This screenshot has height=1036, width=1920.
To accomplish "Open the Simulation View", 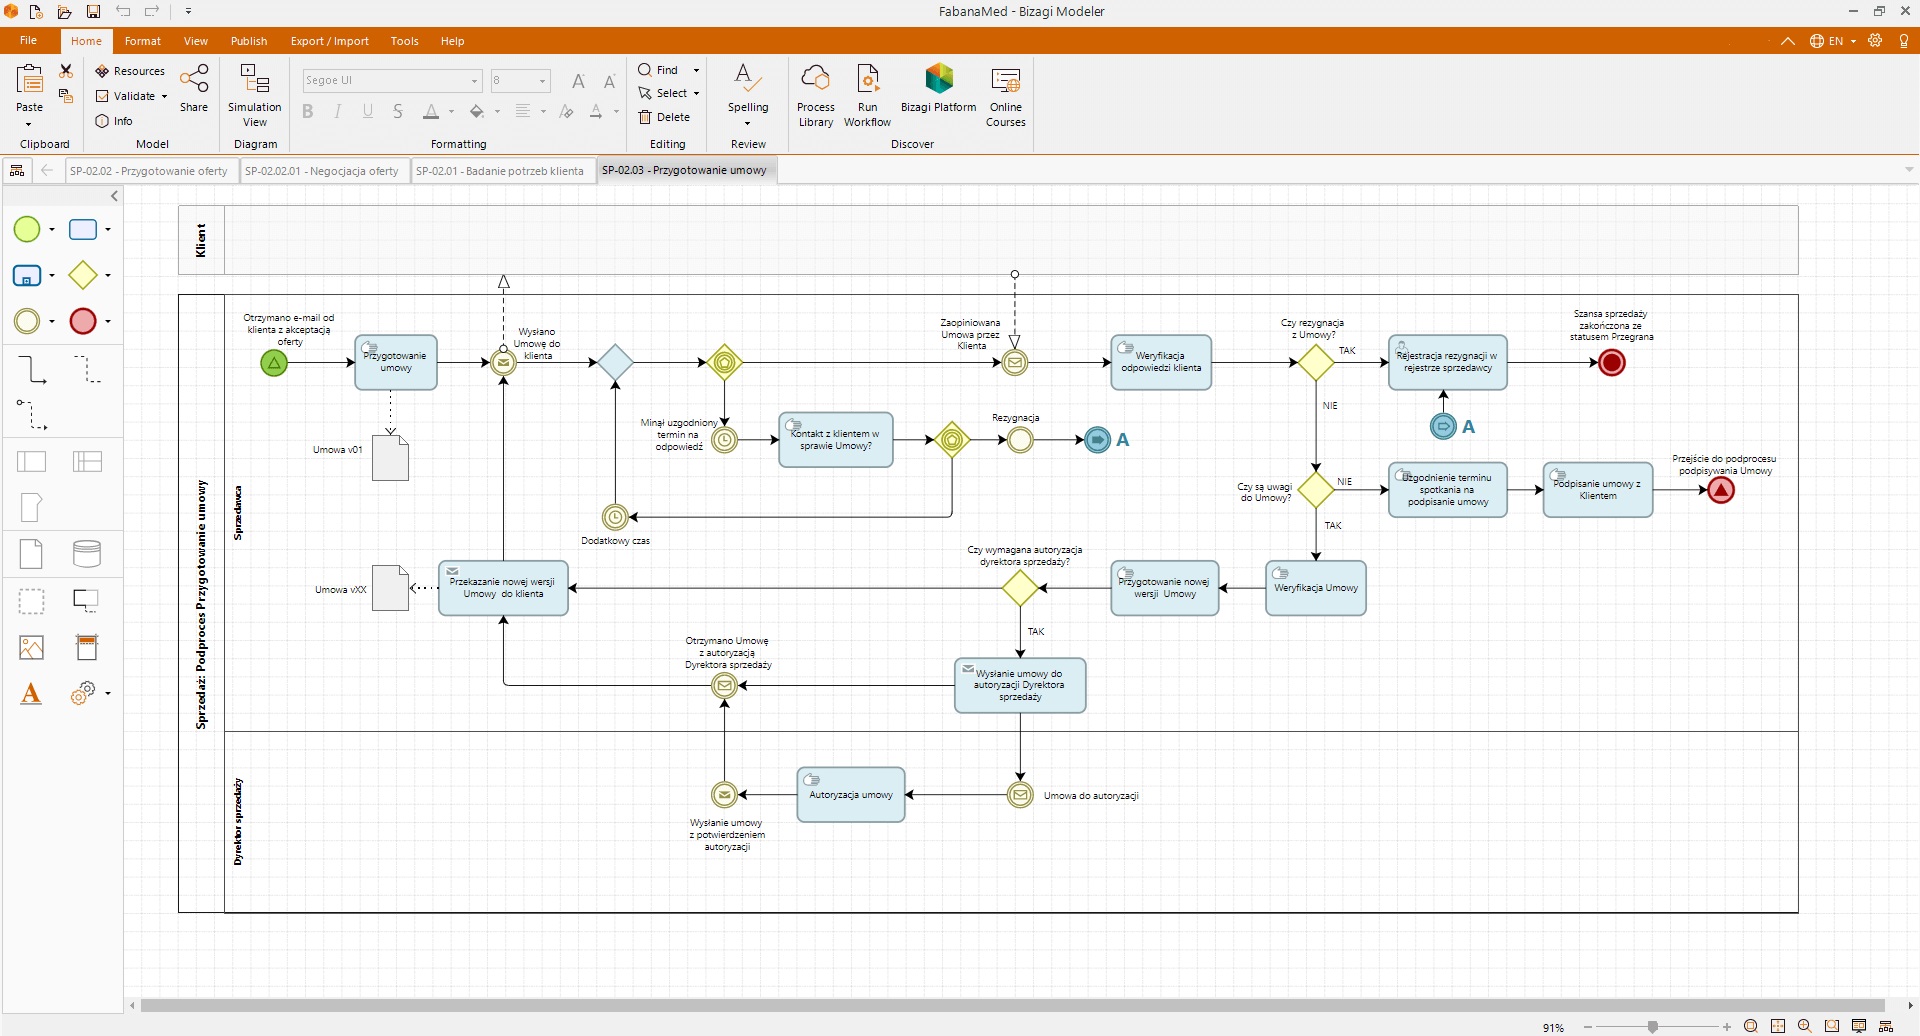I will (255, 95).
